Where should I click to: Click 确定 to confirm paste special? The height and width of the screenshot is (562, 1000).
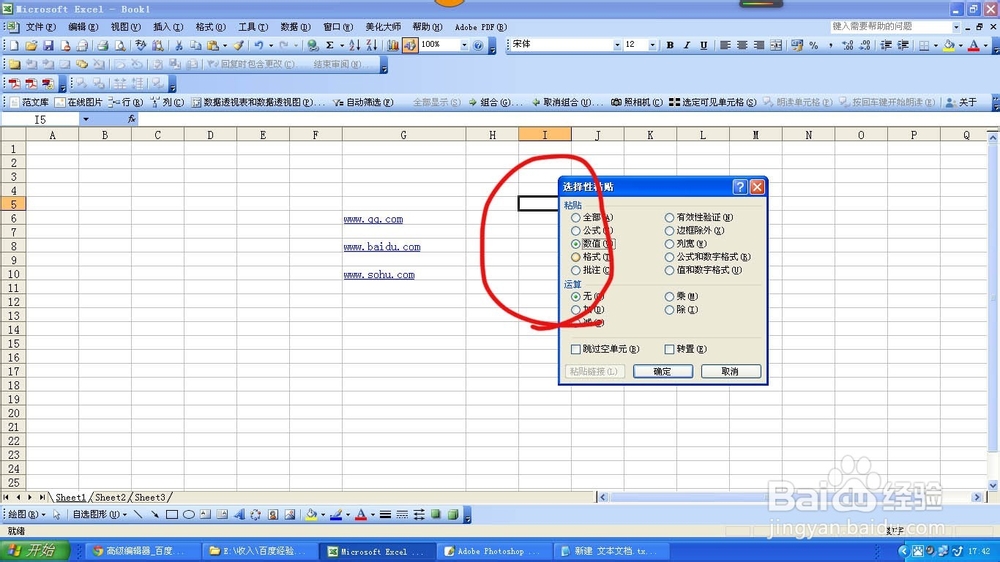tap(663, 371)
